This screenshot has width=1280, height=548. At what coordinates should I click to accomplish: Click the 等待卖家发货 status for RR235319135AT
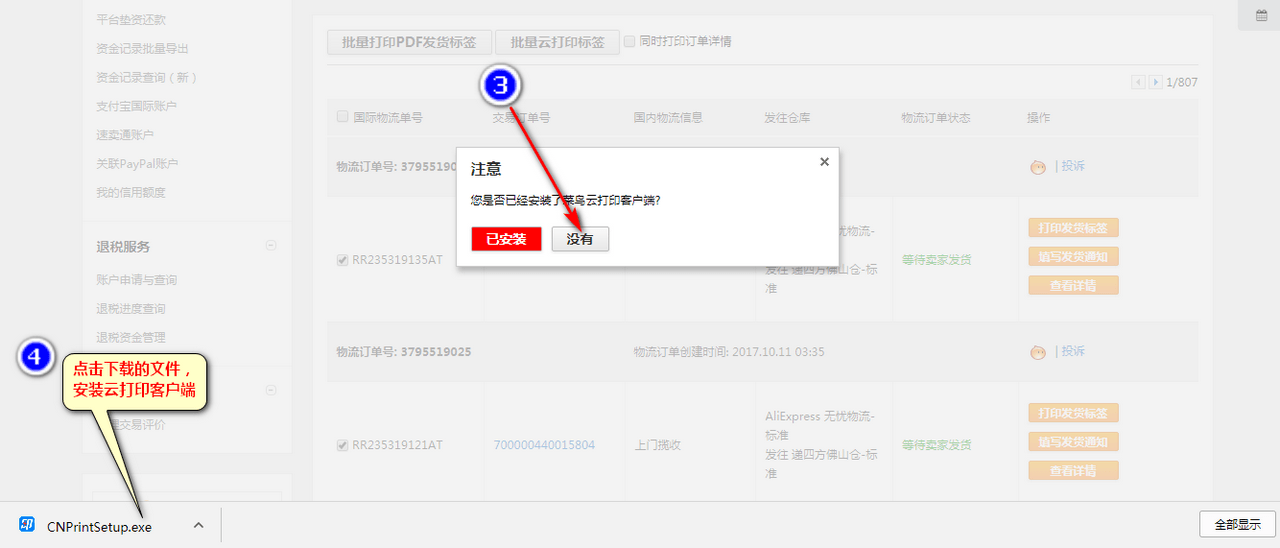tap(936, 260)
